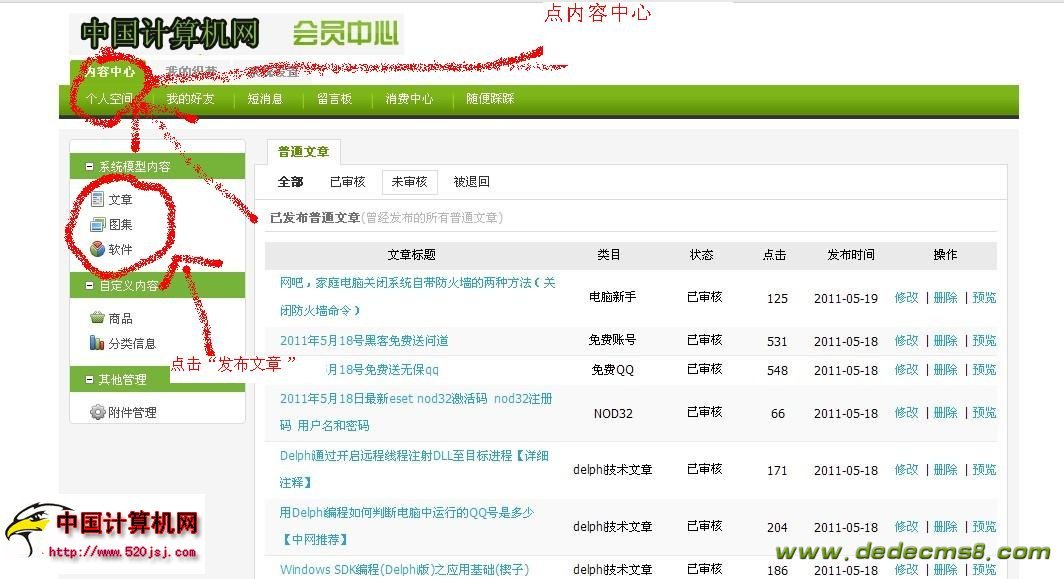The image size is (1064, 579).
Task: Switch to the 内容中心 main tab
Action: (109, 72)
